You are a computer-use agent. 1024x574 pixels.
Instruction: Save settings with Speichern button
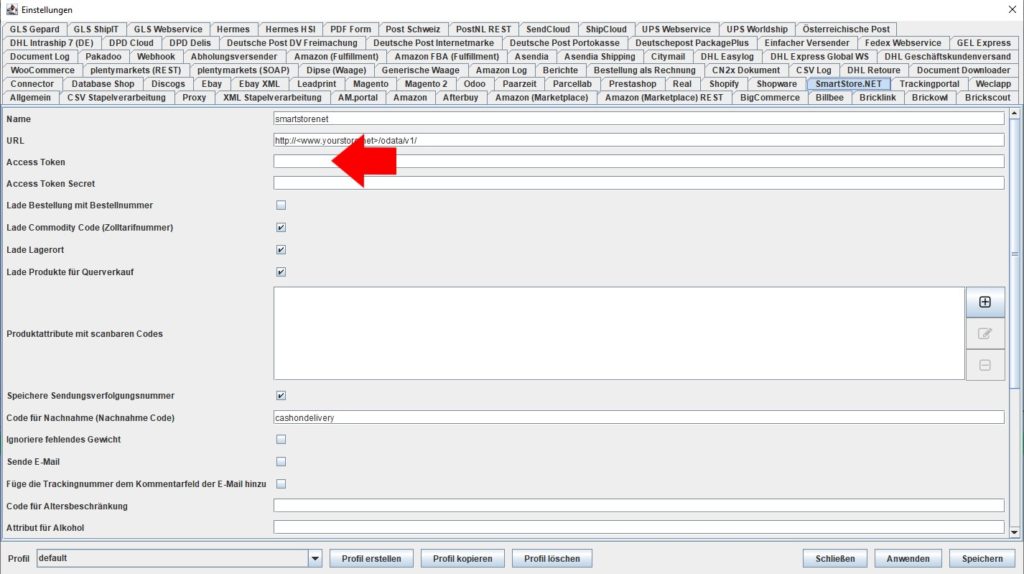coord(982,558)
